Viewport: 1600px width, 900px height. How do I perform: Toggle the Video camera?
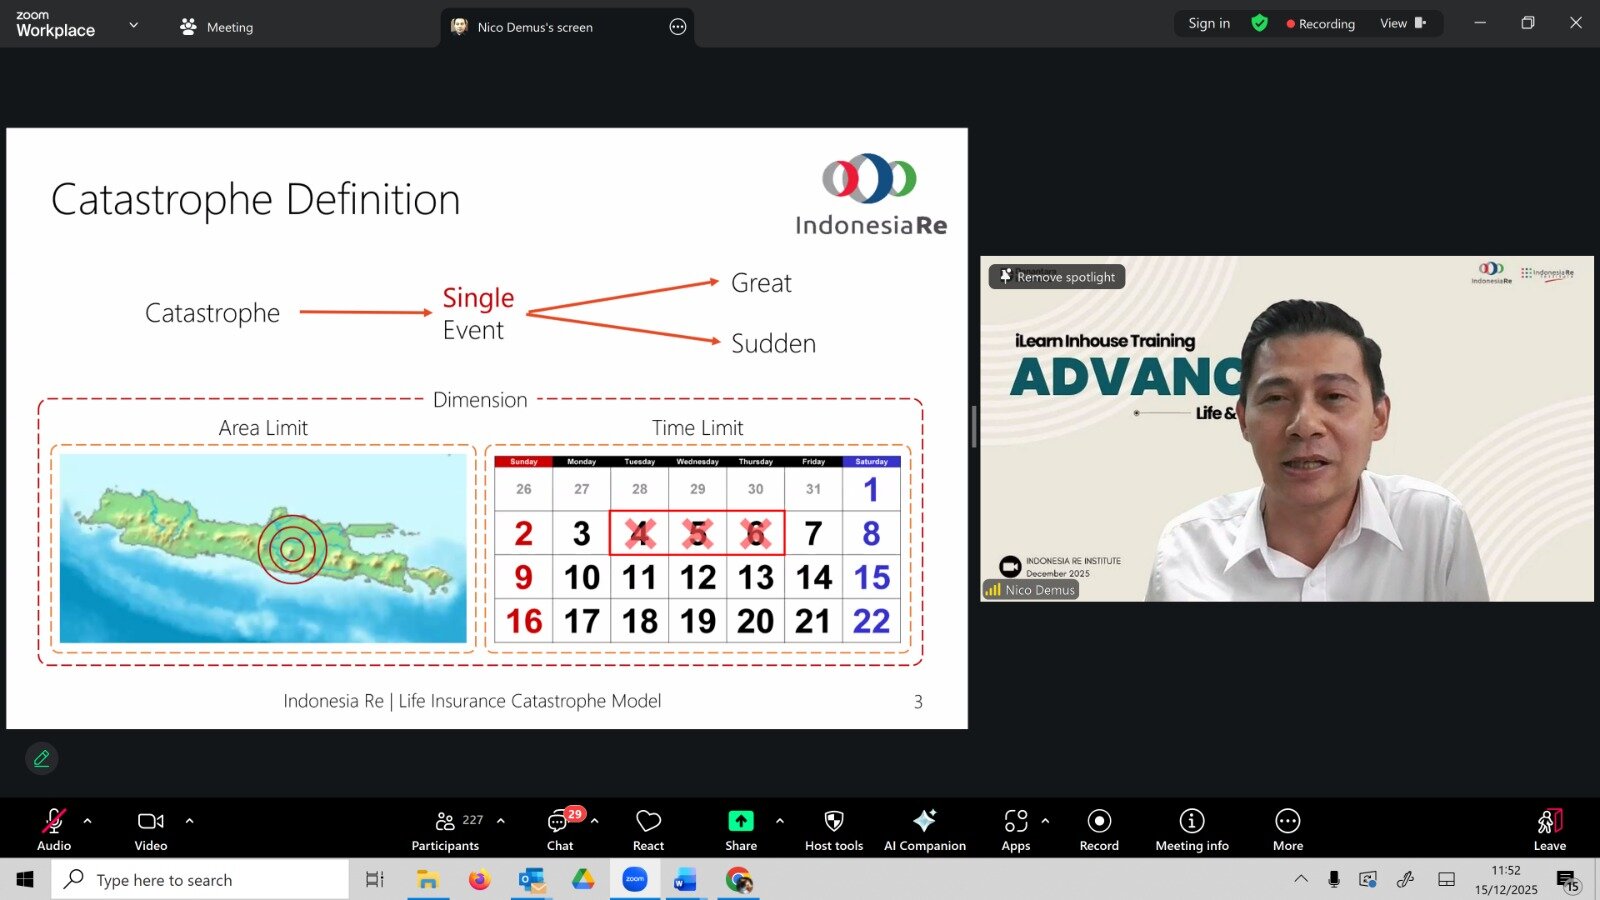point(151,829)
